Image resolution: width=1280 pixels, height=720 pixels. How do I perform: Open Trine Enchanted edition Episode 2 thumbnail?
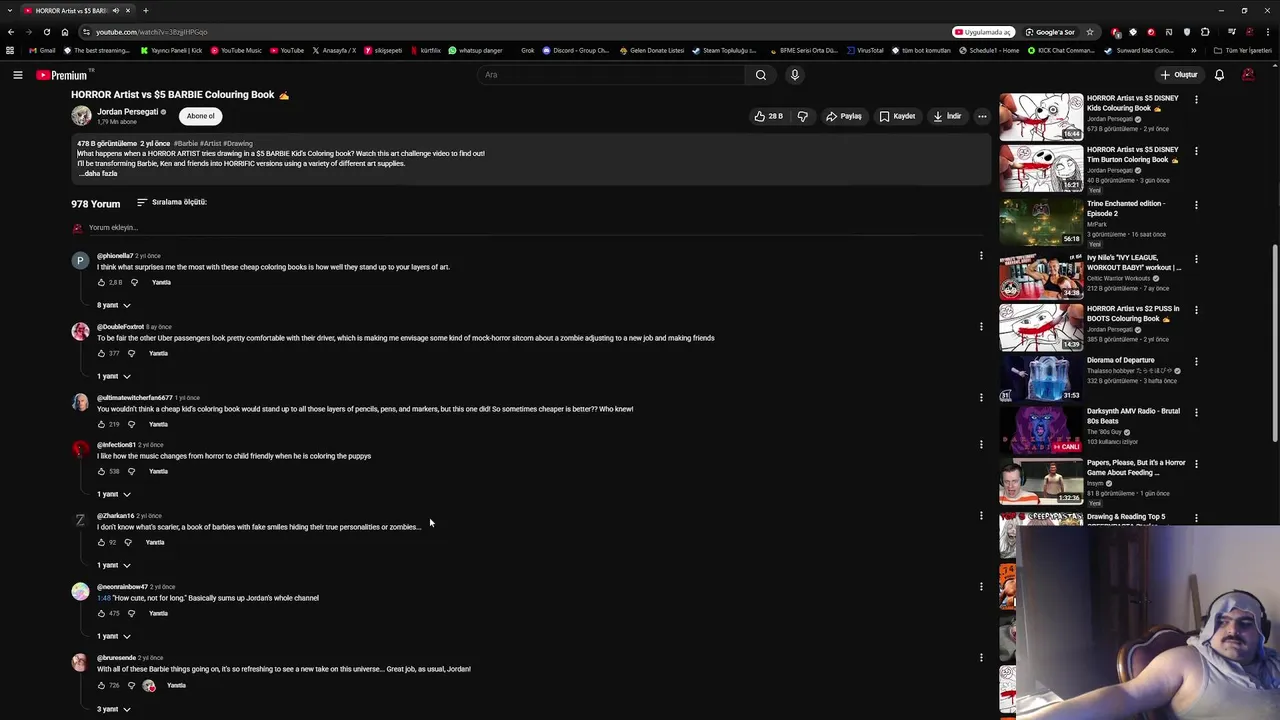coord(1041,223)
